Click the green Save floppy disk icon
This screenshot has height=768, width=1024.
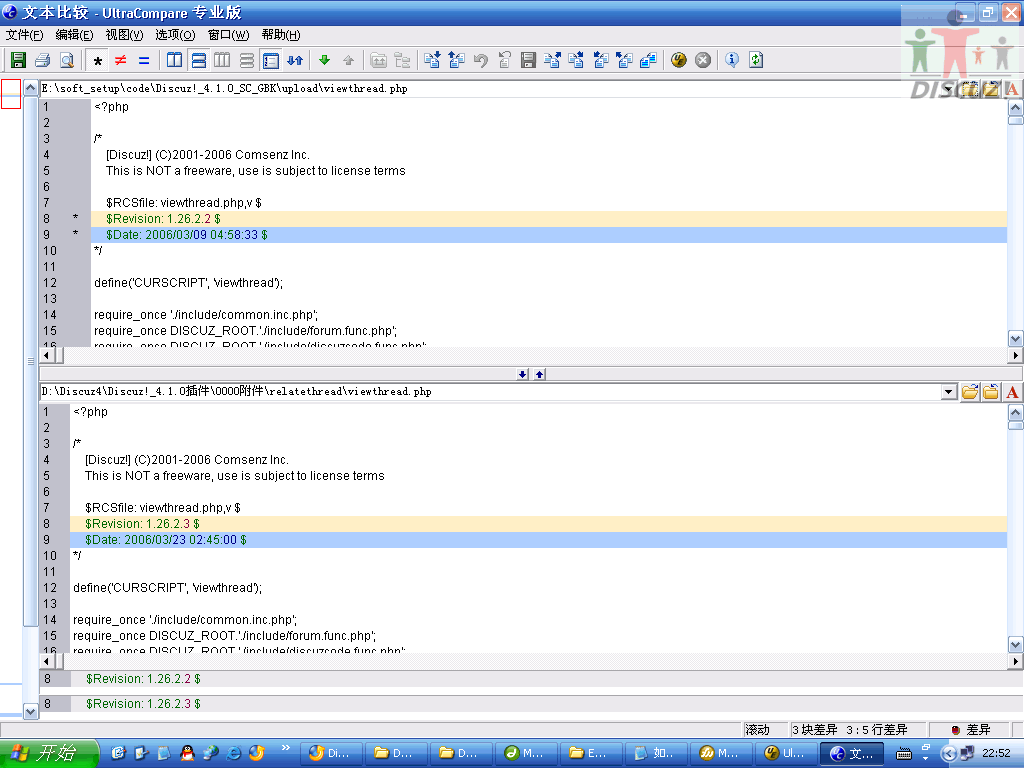18,61
